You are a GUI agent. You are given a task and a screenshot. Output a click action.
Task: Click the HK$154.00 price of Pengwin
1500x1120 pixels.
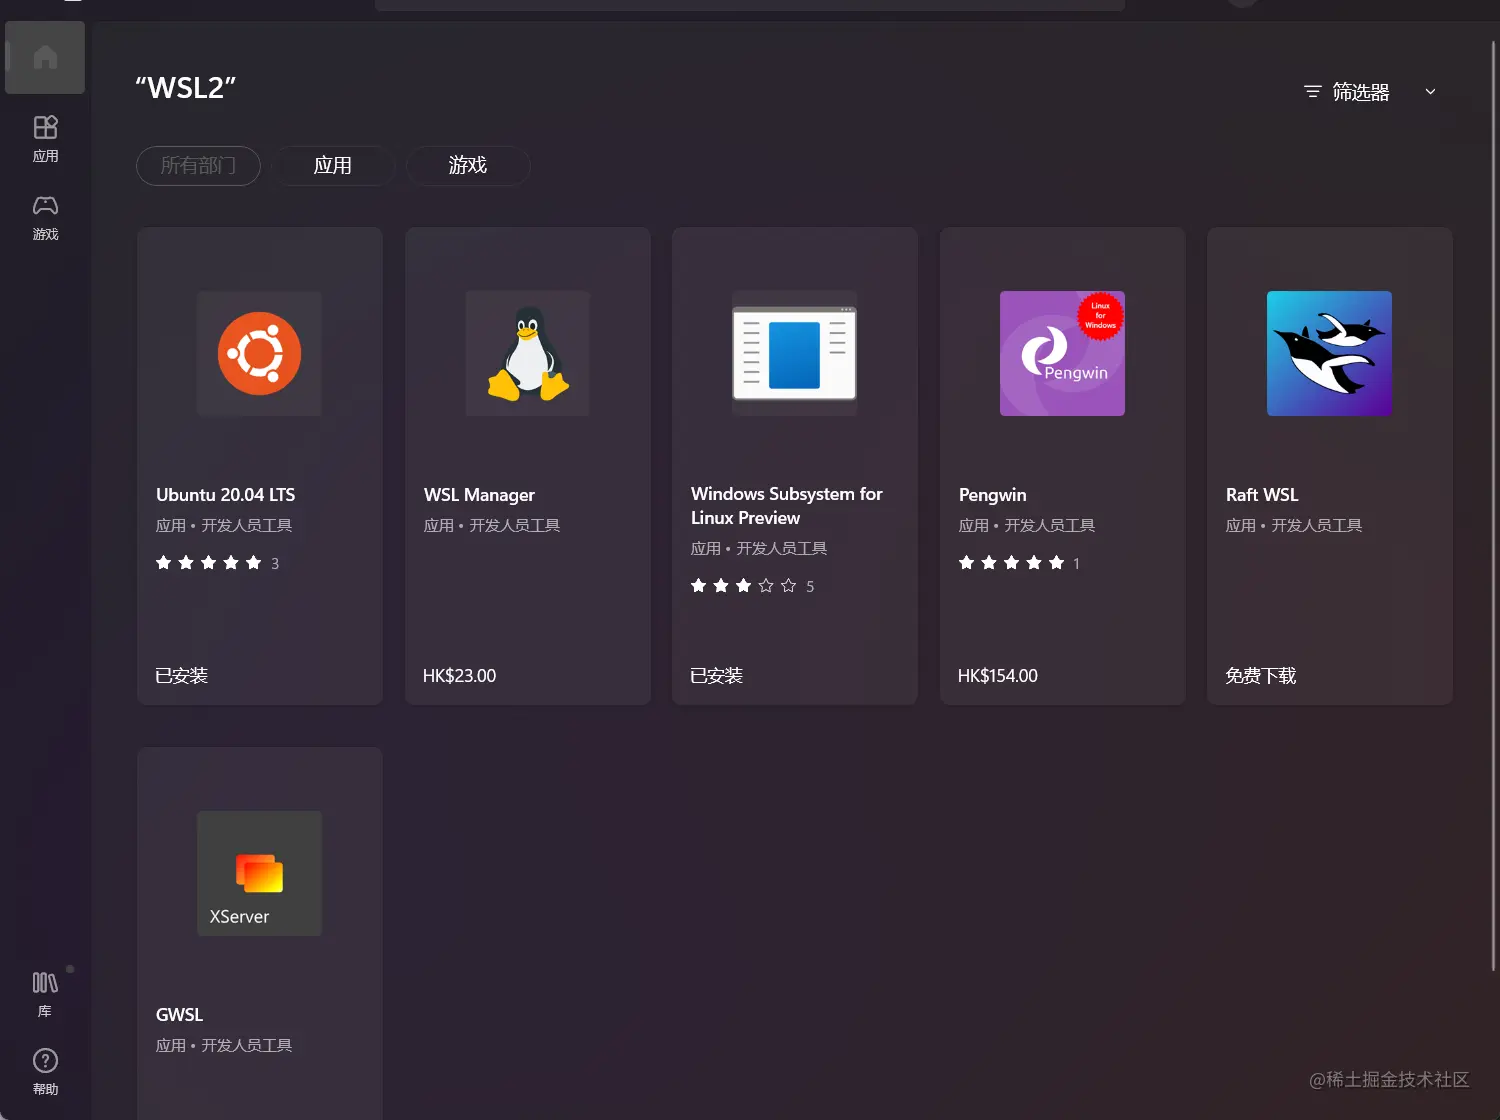coord(998,676)
